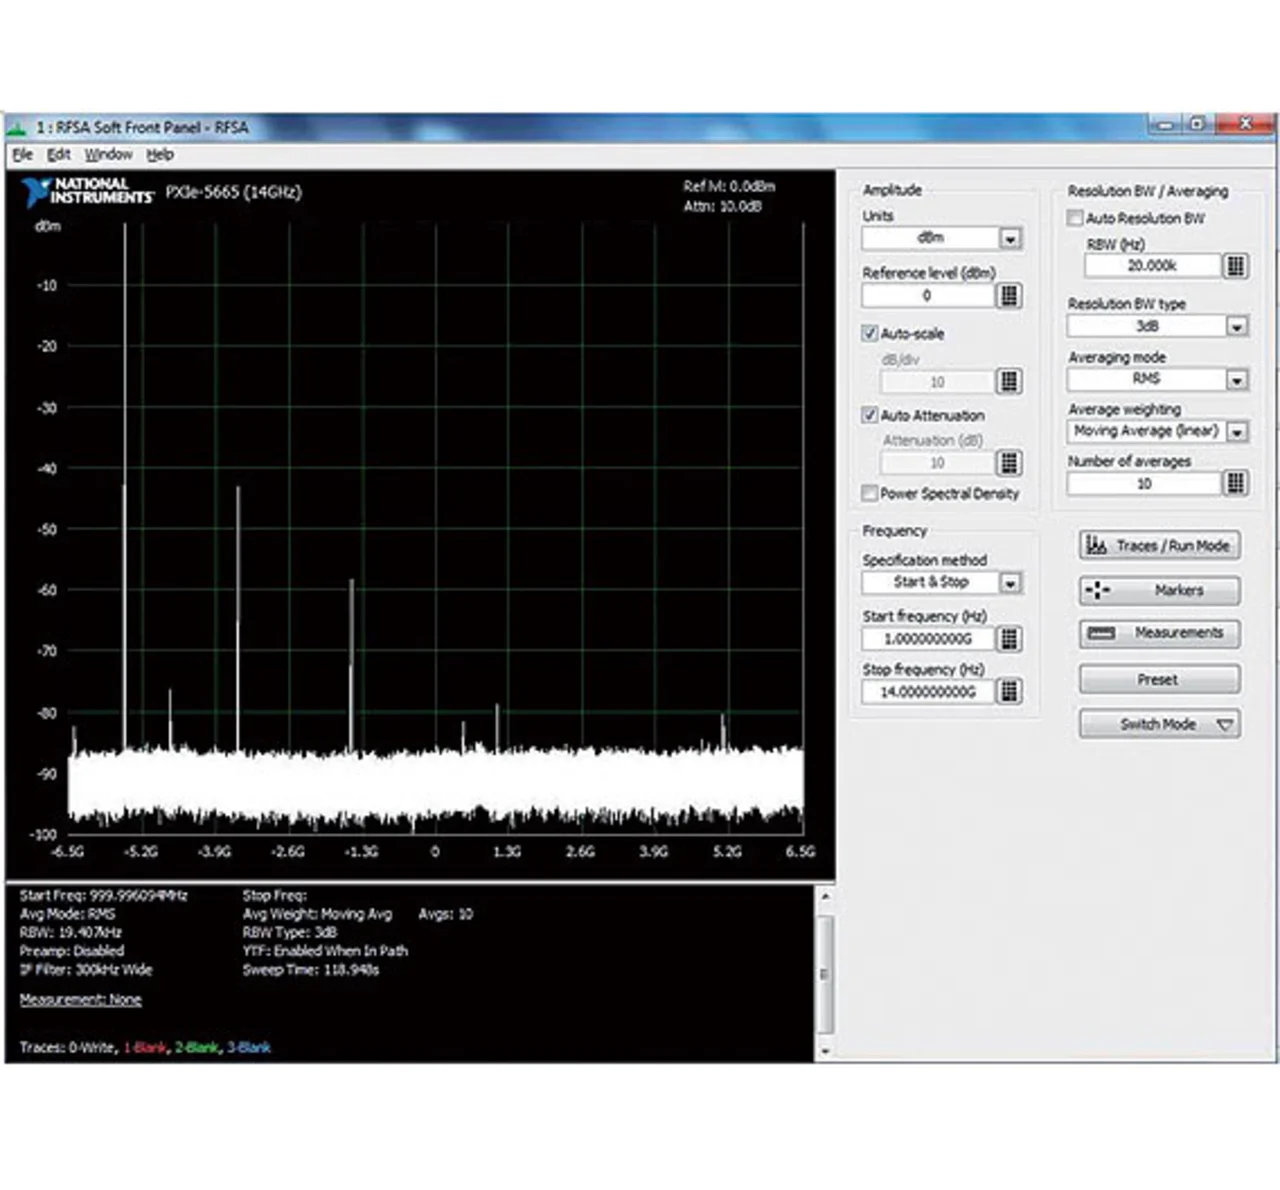Click the info panel vertical scrollbar thumb

[825, 974]
